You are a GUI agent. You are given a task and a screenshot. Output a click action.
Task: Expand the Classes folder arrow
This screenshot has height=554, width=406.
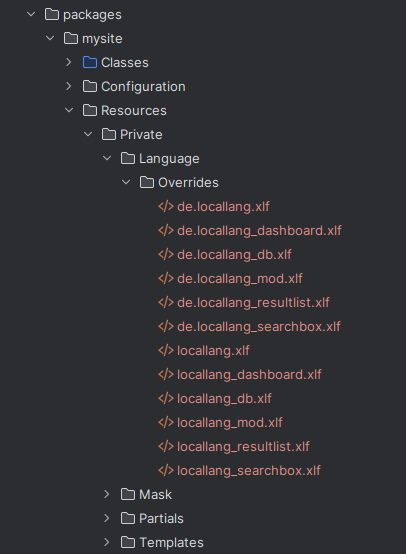point(69,62)
